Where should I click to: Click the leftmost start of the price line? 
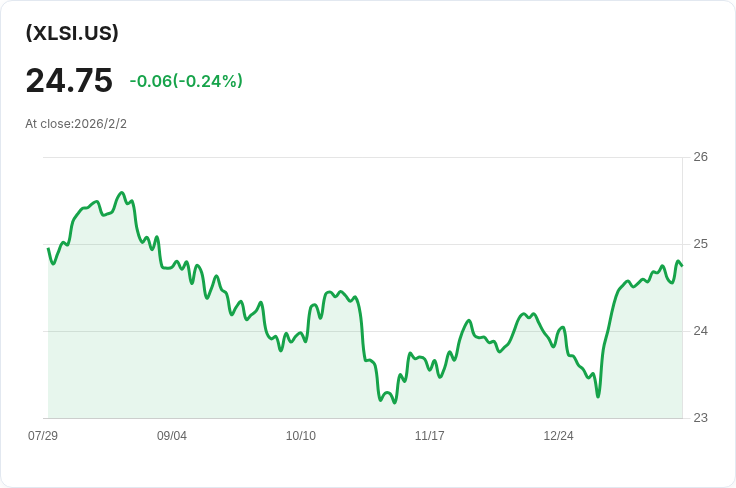click(48, 248)
